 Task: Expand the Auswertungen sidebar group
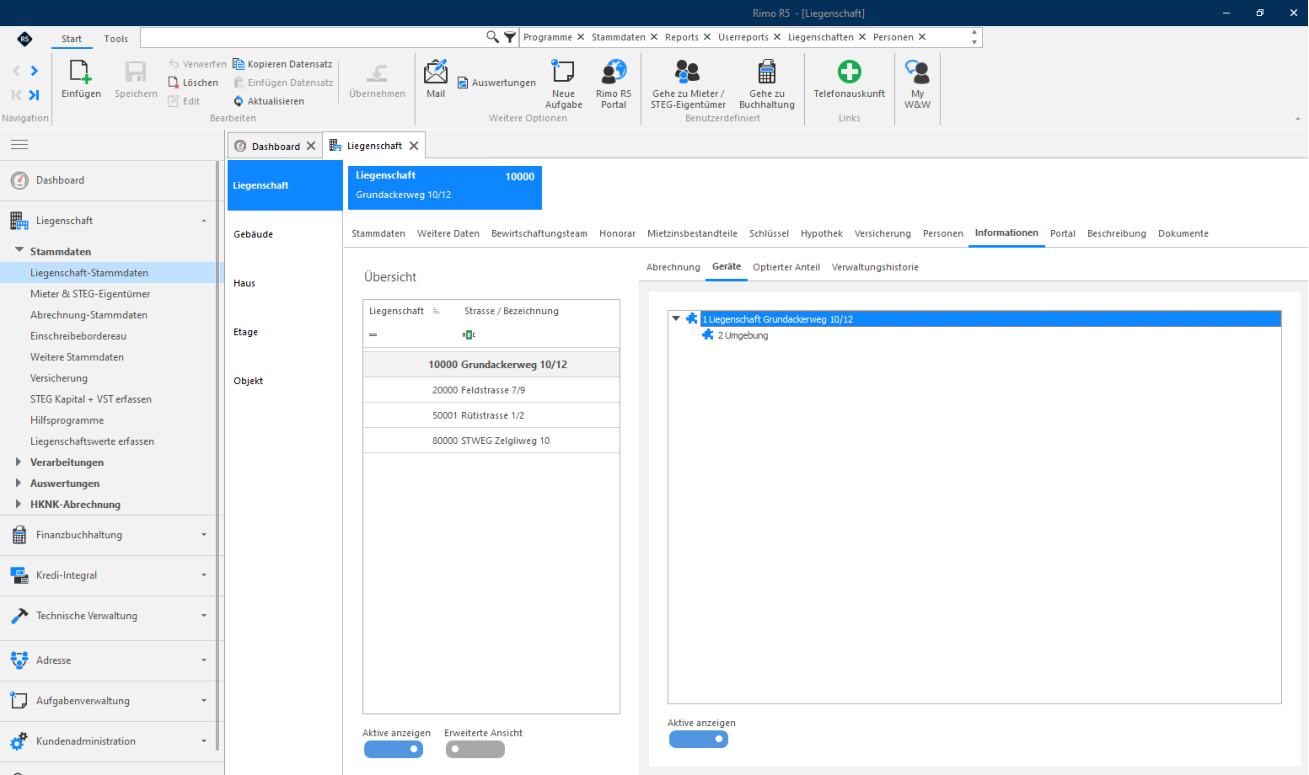(x=20, y=483)
